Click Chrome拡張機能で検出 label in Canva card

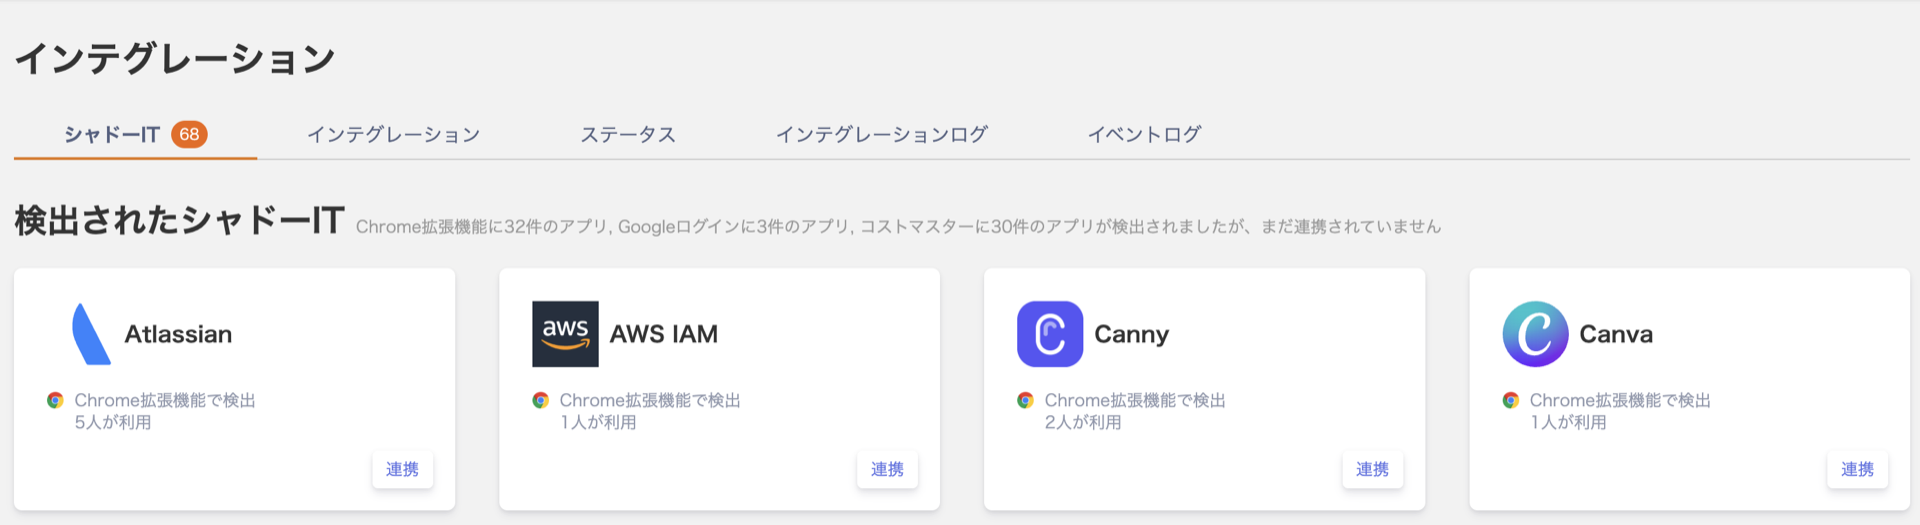[1620, 400]
